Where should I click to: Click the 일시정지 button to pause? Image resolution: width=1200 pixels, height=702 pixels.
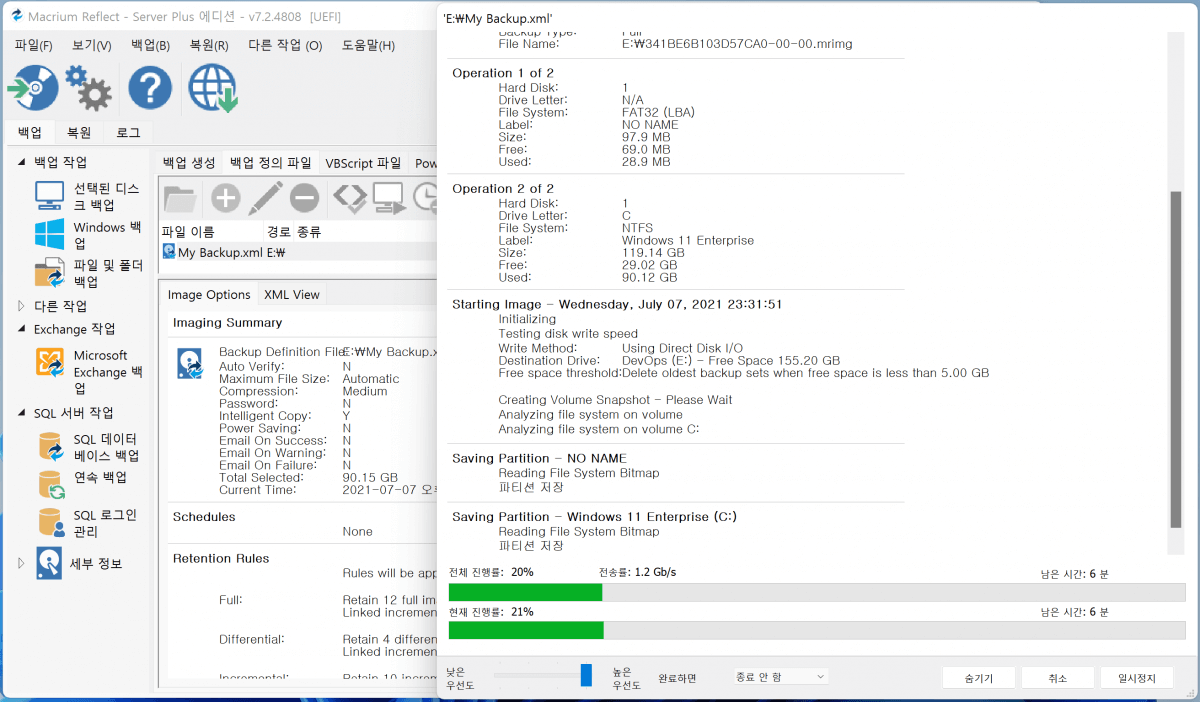[1137, 678]
